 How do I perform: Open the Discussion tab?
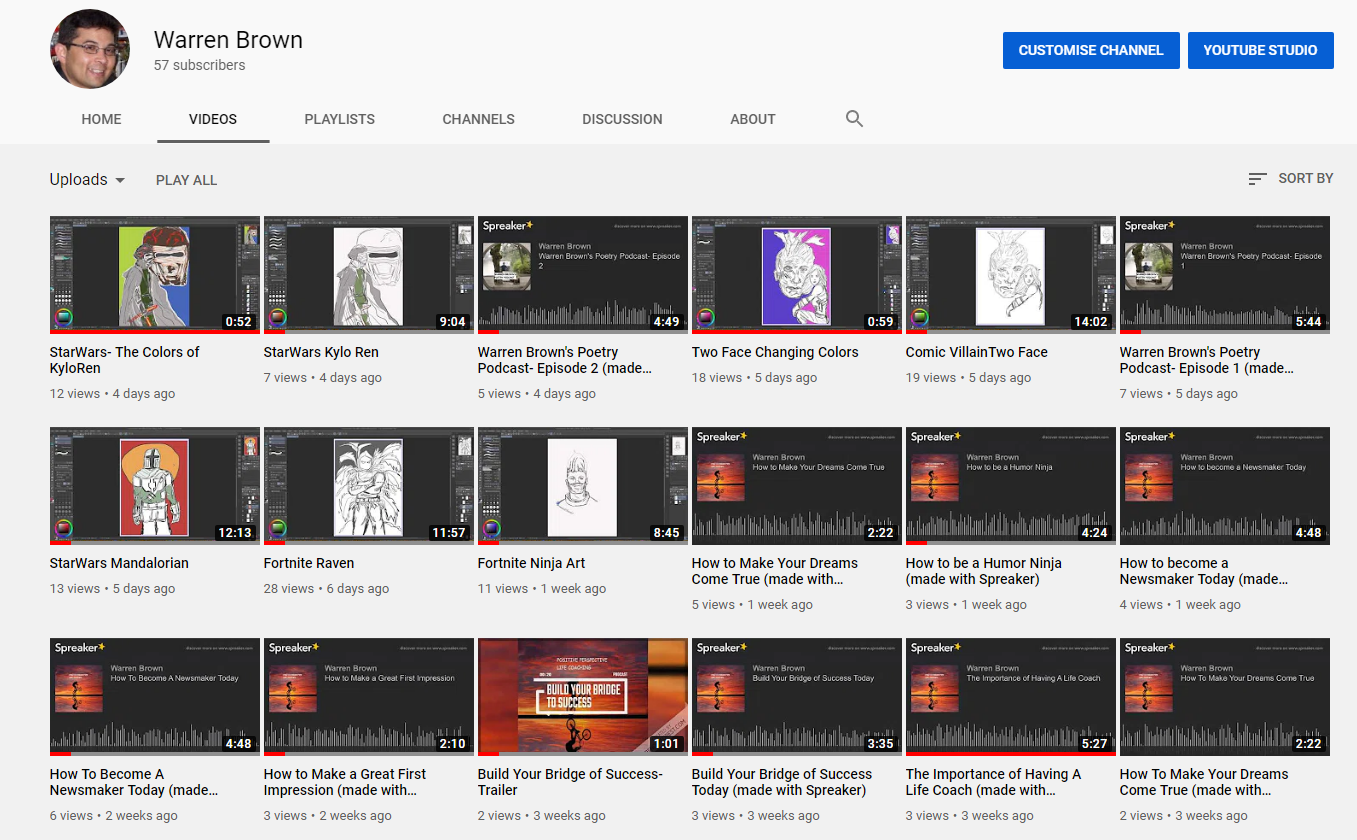click(622, 119)
